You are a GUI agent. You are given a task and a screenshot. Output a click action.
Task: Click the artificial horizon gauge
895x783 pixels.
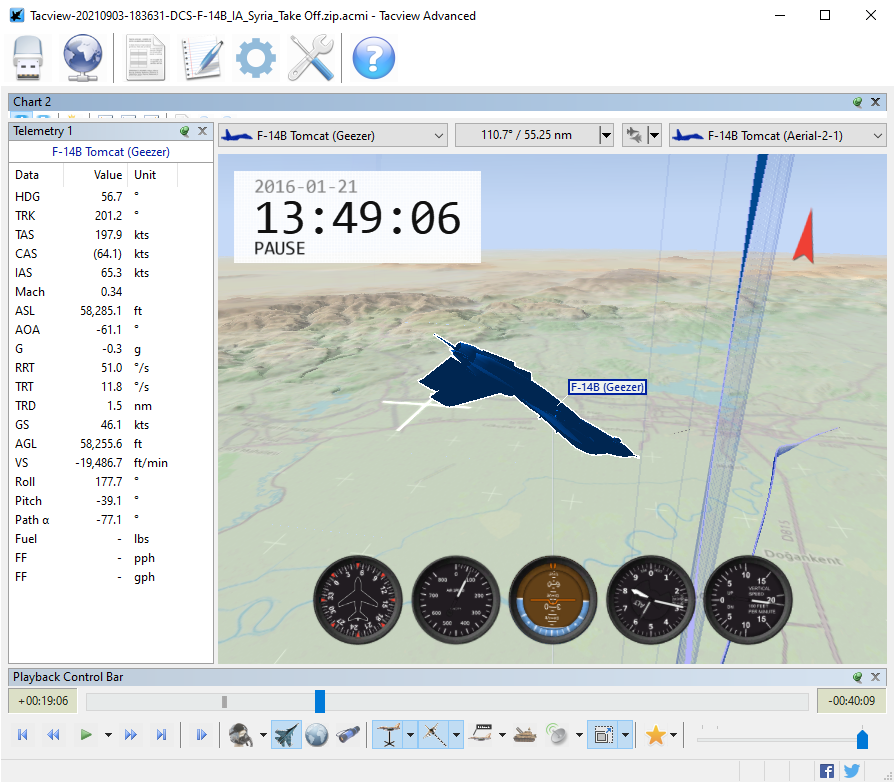point(553,600)
